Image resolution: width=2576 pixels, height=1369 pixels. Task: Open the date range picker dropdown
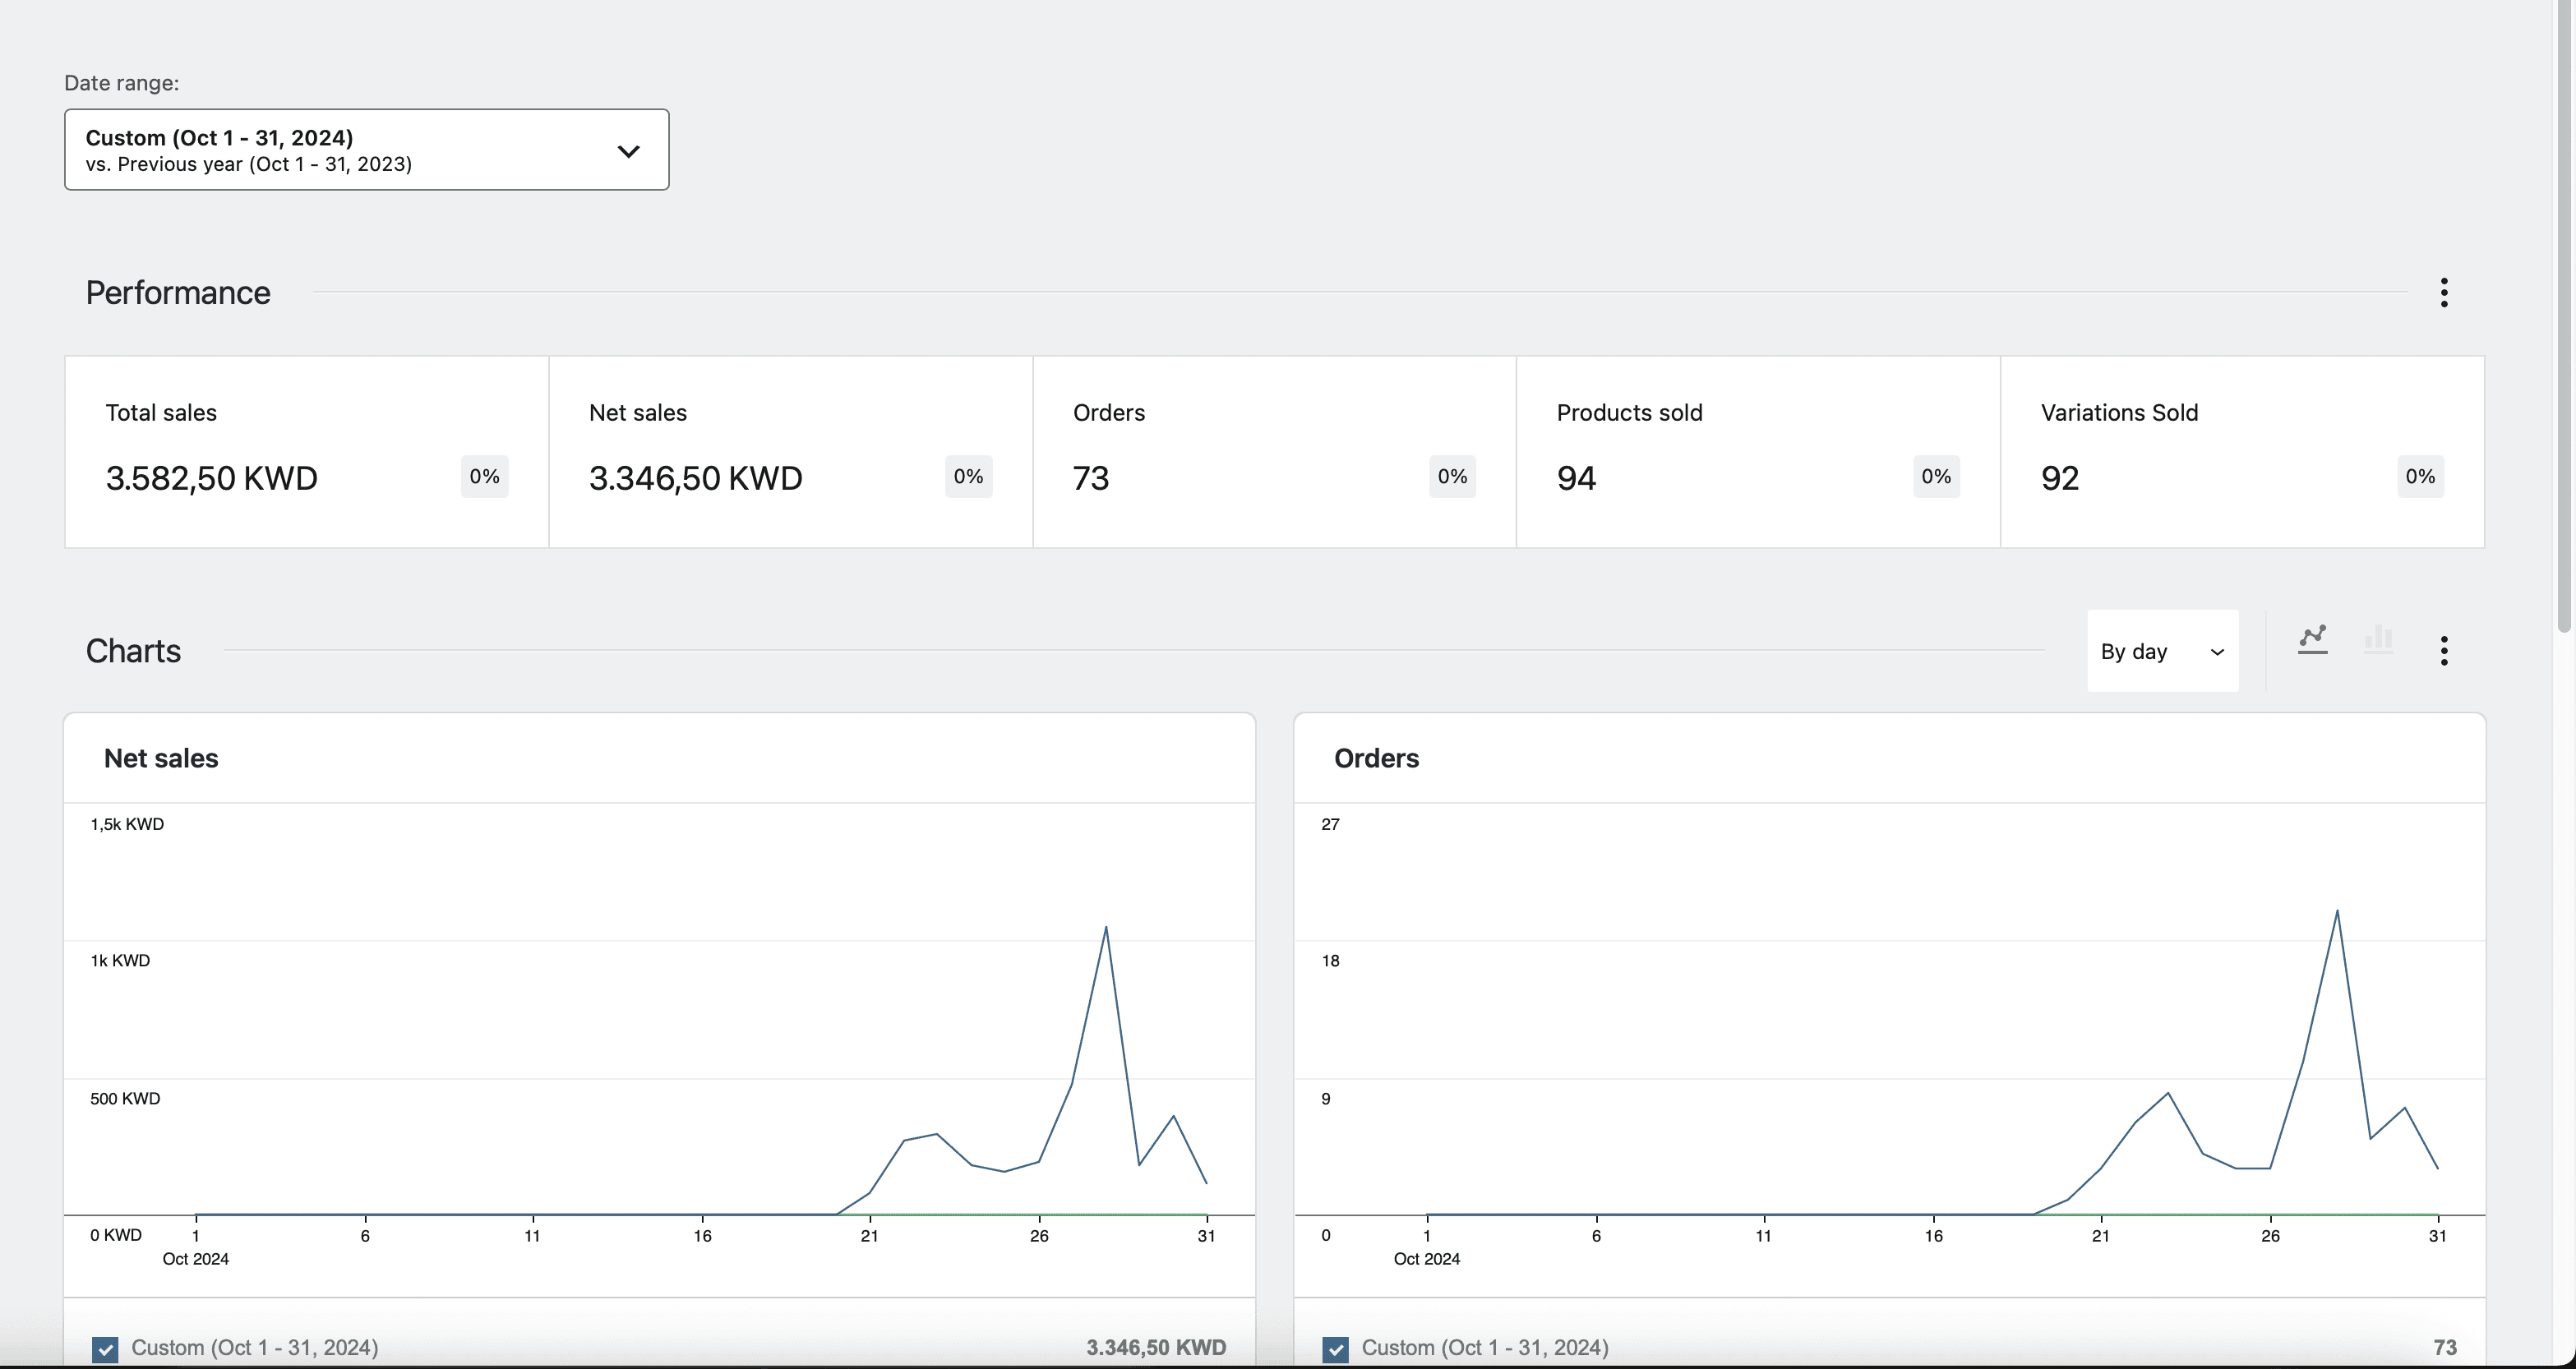click(366, 150)
